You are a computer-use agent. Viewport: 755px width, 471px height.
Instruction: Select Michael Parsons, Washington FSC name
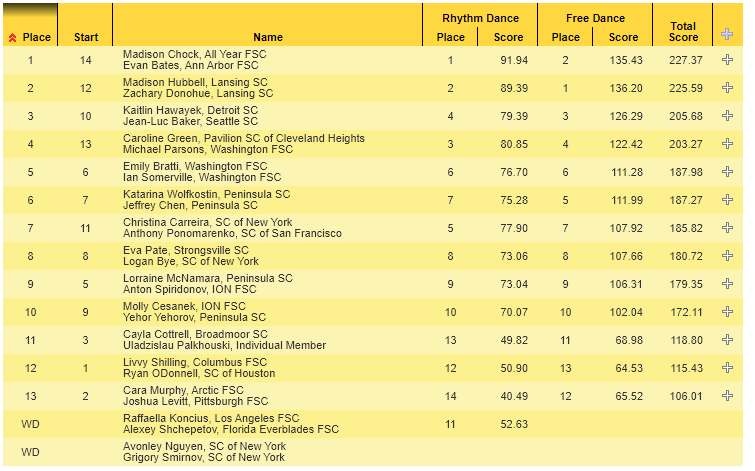208,149
